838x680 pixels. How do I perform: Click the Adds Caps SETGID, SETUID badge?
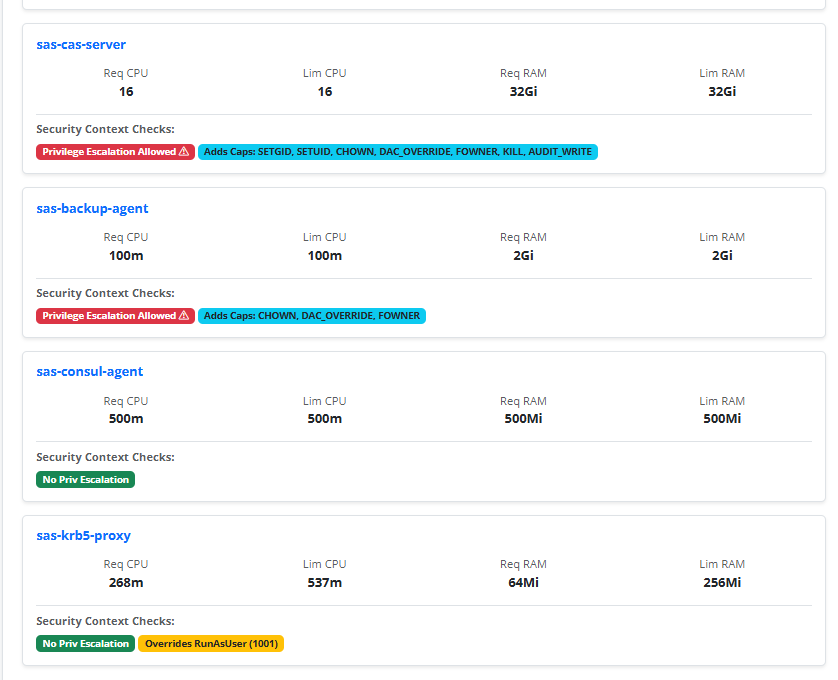[x=398, y=152]
